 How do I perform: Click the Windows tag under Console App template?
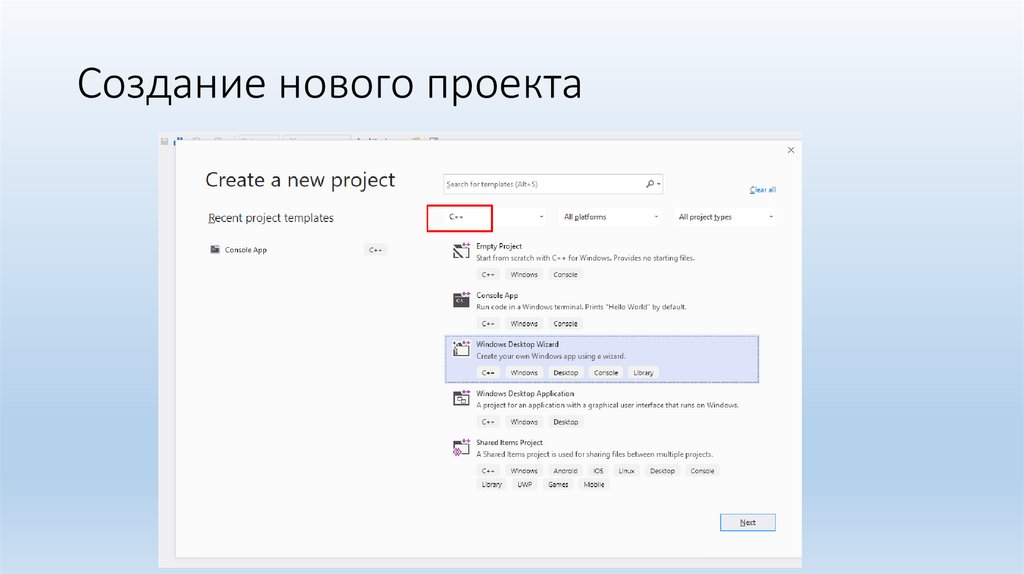click(x=524, y=324)
